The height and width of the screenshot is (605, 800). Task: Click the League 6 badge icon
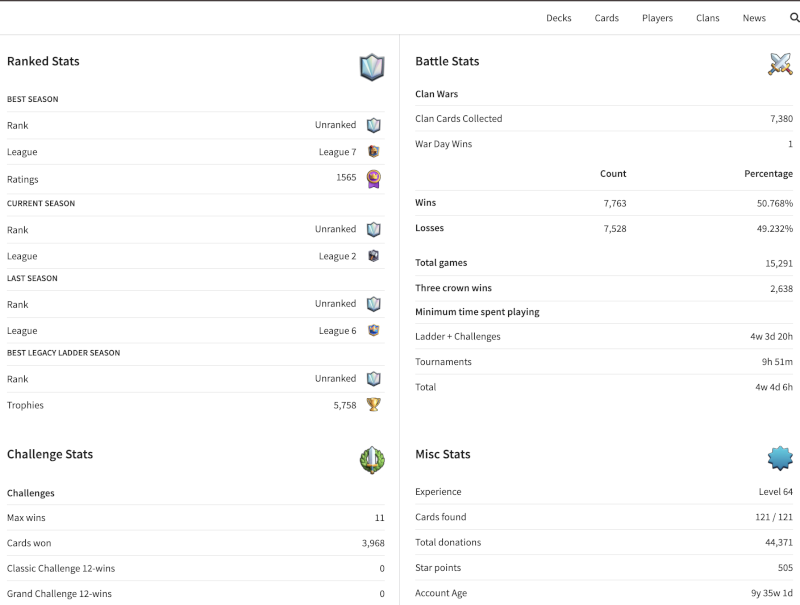[374, 331]
